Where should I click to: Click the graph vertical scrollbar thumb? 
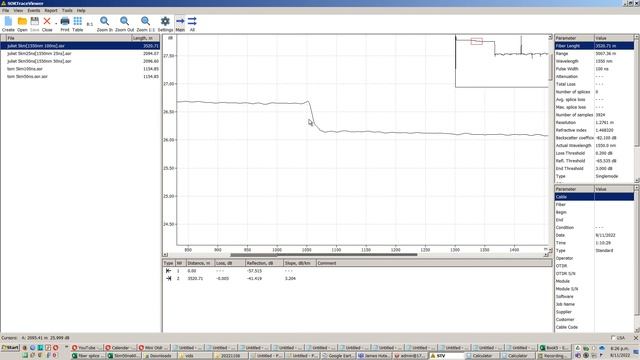point(550,67)
